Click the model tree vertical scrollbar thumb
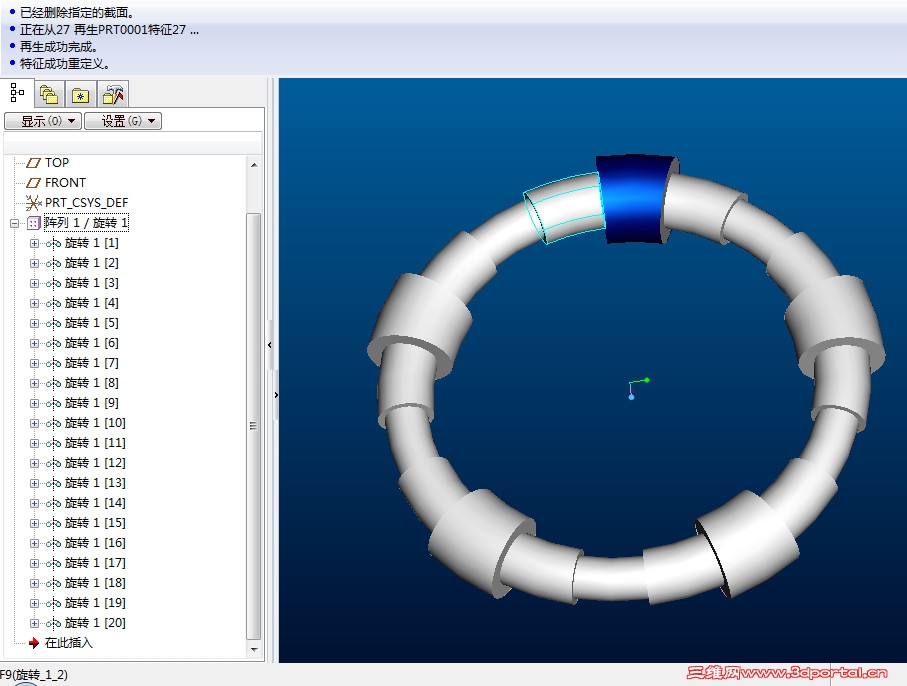Viewport: 907px width, 686px height. (x=253, y=426)
